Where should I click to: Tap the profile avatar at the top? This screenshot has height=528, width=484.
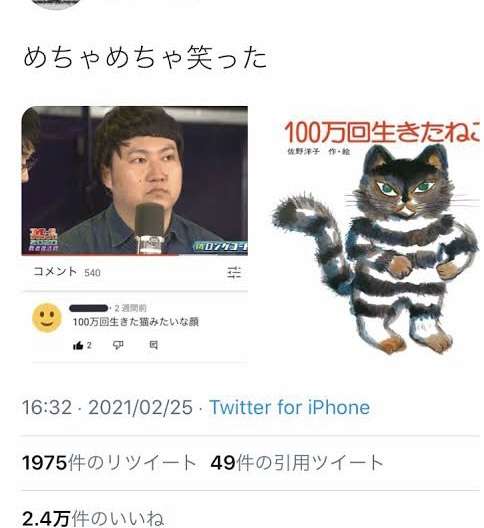56,3
